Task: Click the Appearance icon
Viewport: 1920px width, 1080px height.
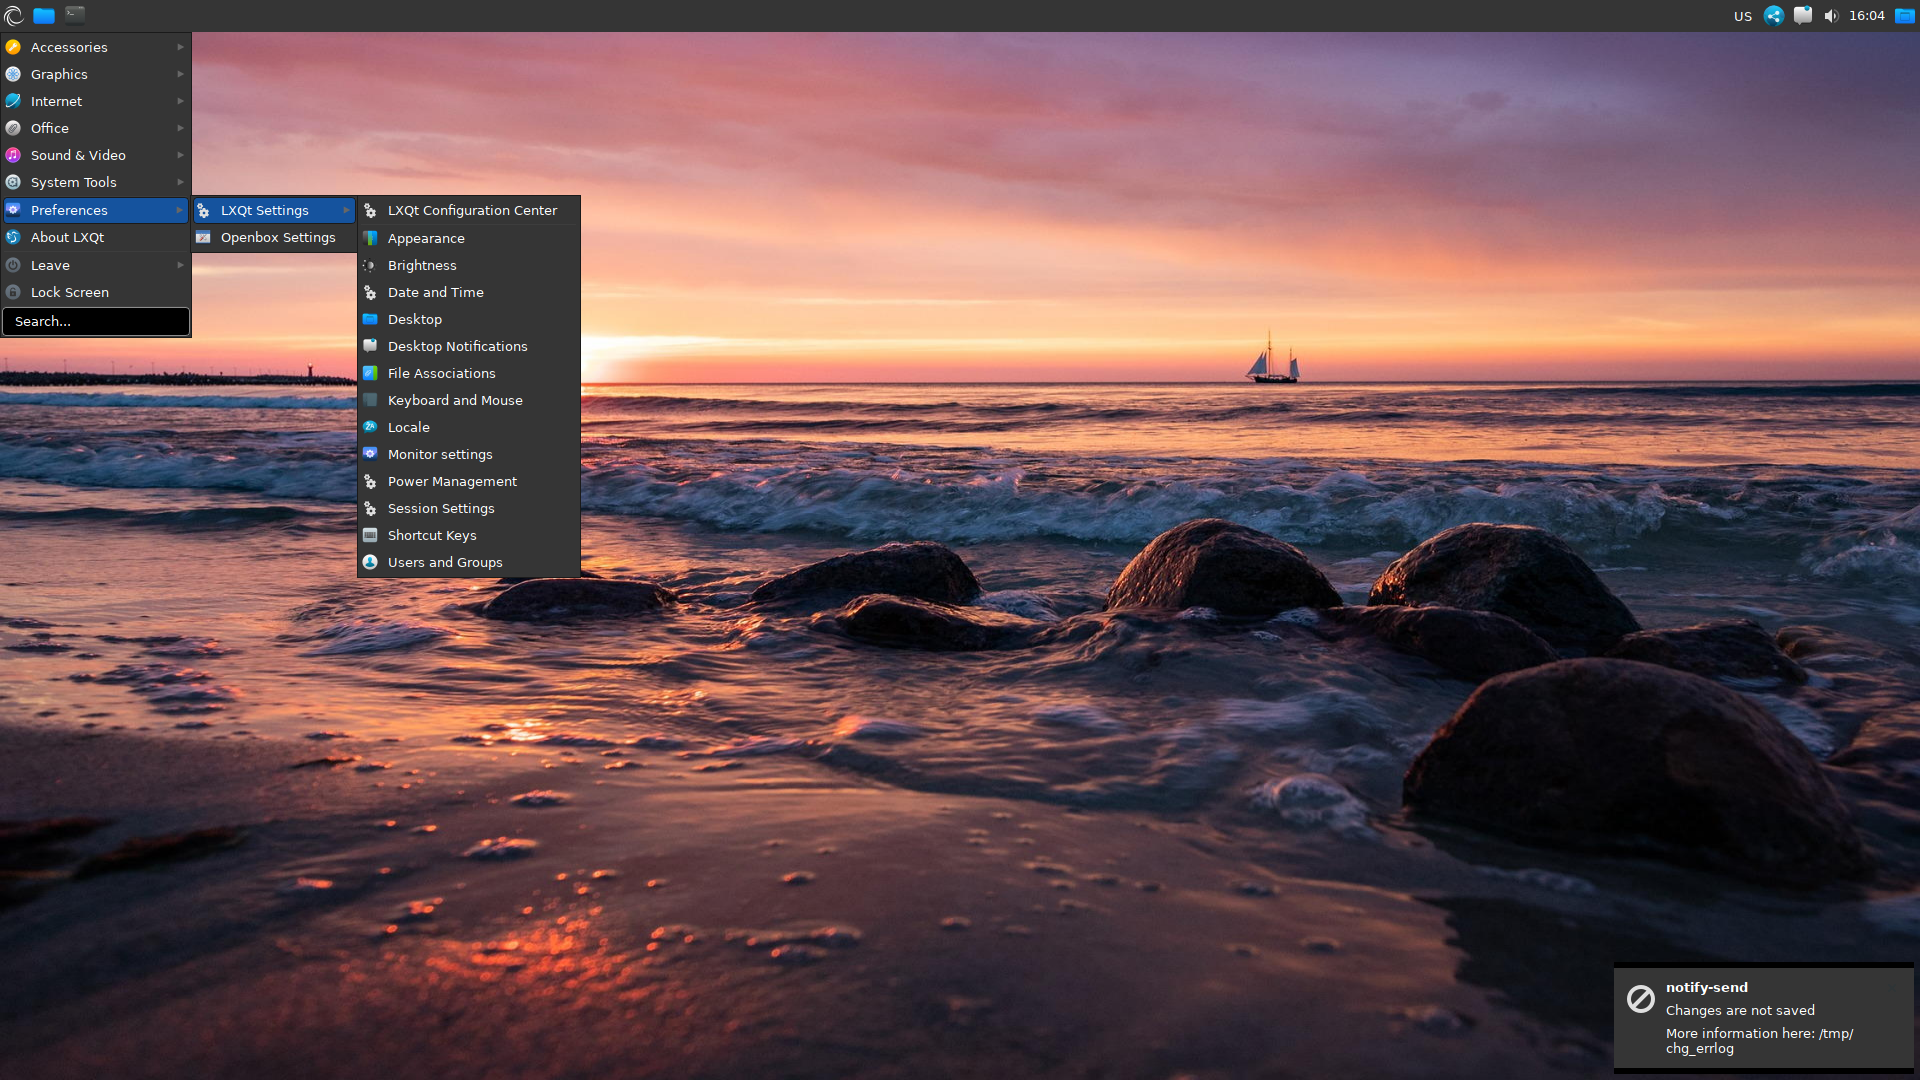Action: (370, 238)
